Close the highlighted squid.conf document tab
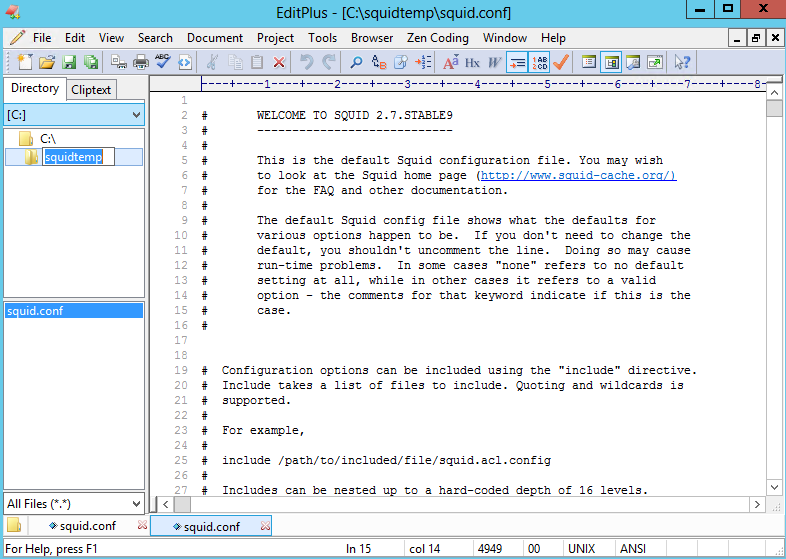The image size is (786, 559). 265,526
